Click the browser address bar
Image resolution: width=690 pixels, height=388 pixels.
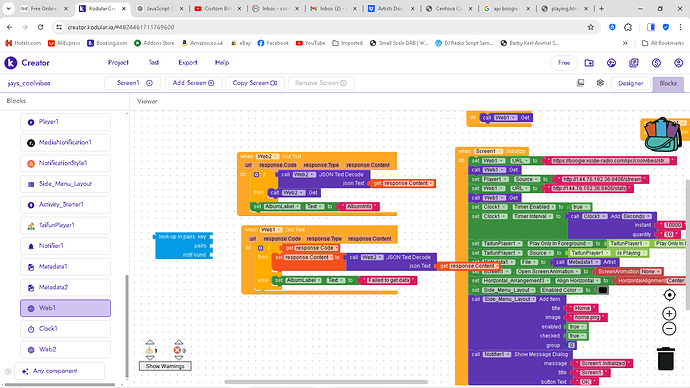point(326,27)
